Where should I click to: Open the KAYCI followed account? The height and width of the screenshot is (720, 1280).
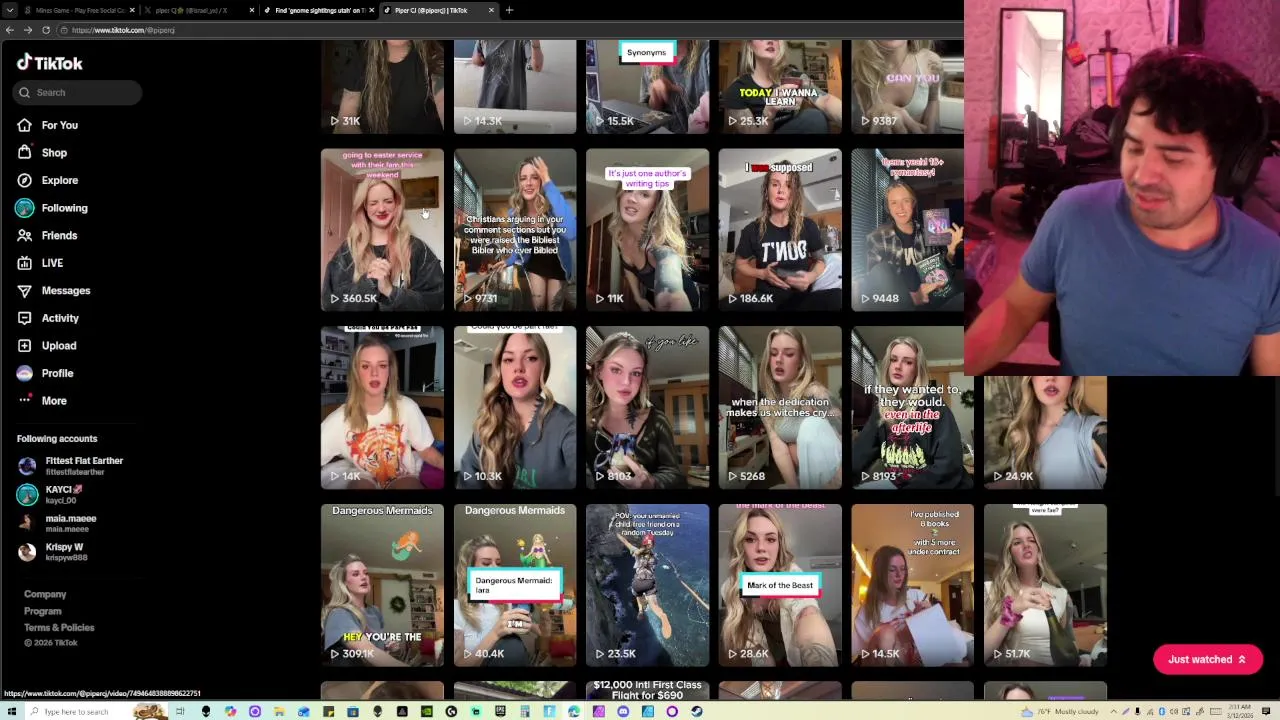[x=50, y=494]
